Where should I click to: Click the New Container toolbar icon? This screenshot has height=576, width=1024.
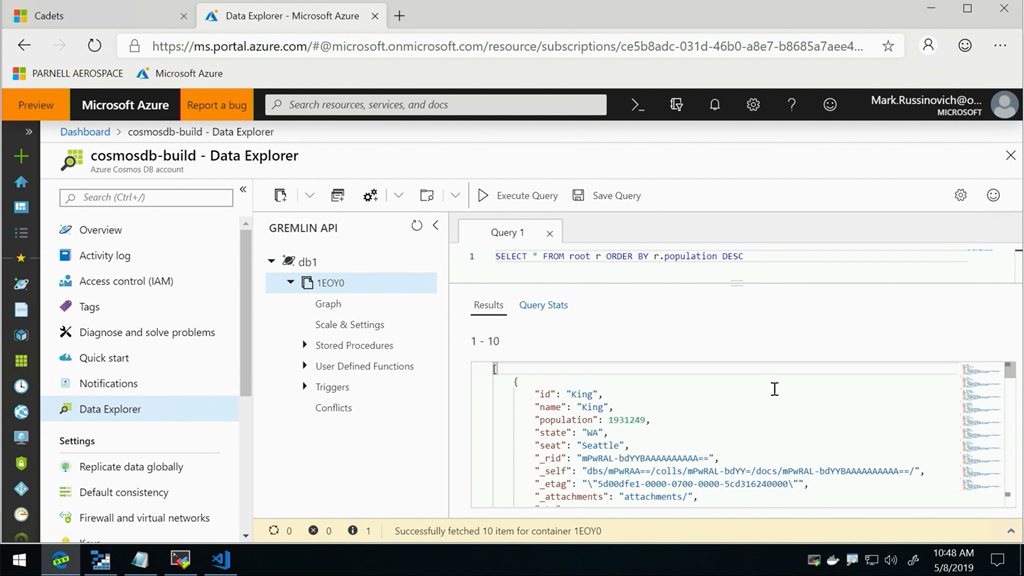pyautogui.click(x=281, y=196)
